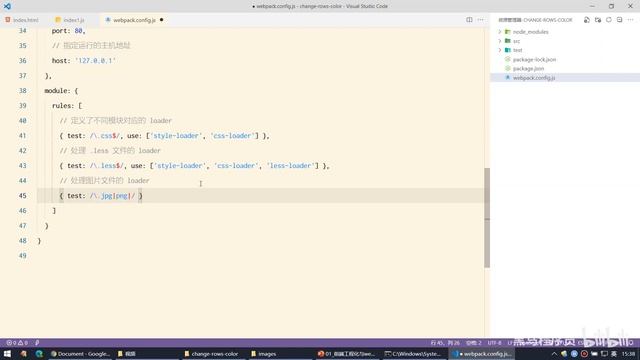
Task: Click the package-lock.json file icon
Action: [x=508, y=59]
